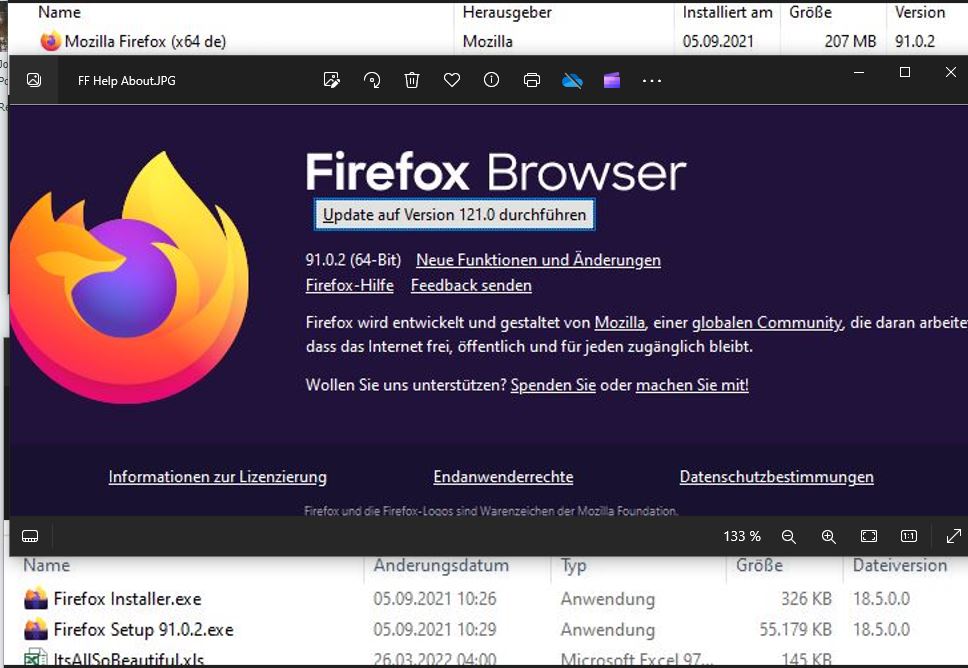This screenshot has width=968, height=668.
Task: Click the Update auf Version 121.0 durchführen button
Action: coord(454,214)
